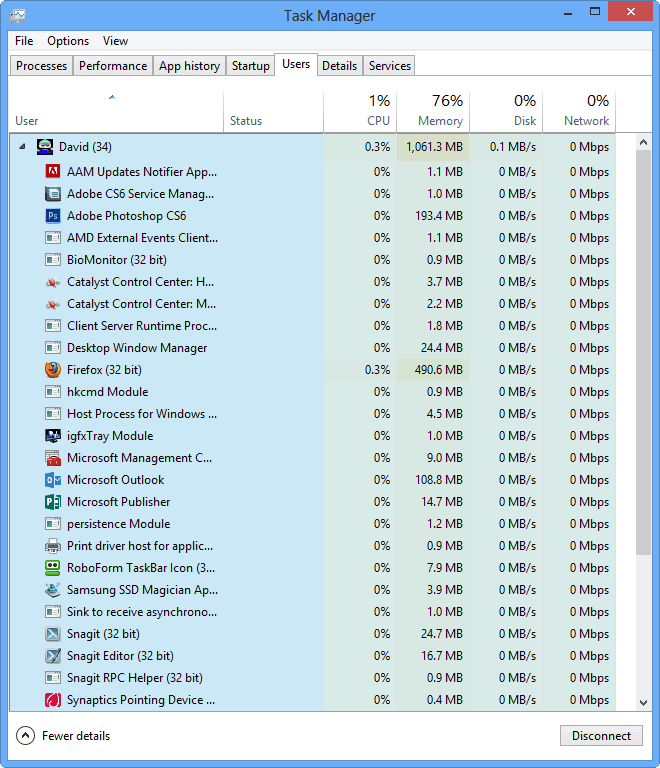
Task: Maximize the Task Manager window
Action: 595,12
